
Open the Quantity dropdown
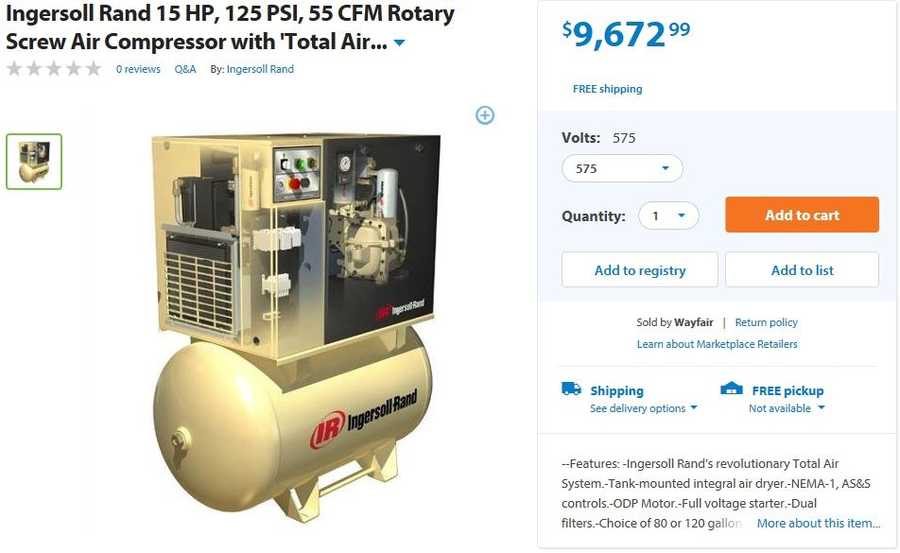pos(669,216)
